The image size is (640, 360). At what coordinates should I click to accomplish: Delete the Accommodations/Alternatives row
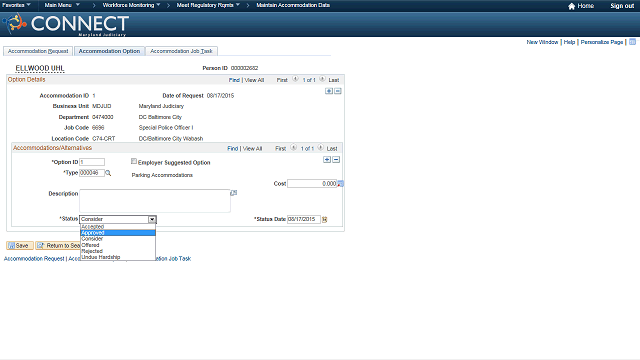pyautogui.click(x=336, y=159)
